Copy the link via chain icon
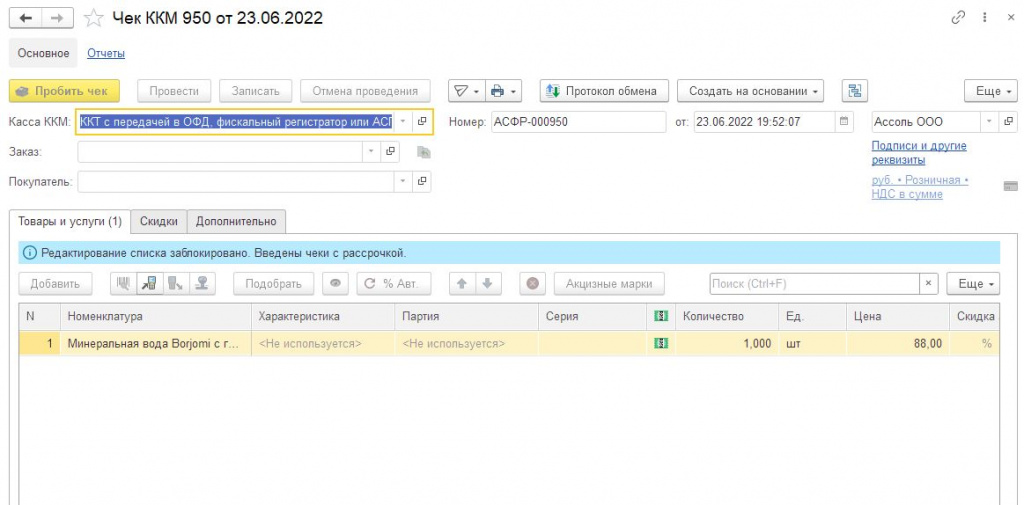 pos(958,18)
